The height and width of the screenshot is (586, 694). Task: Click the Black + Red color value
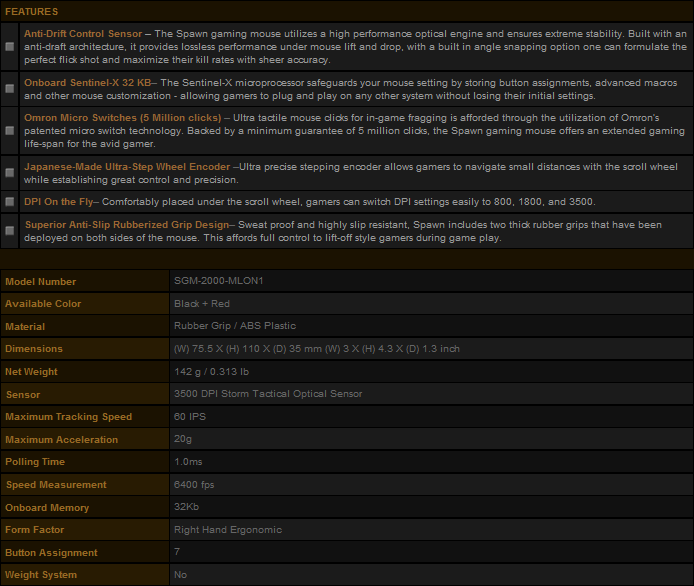[202, 303]
